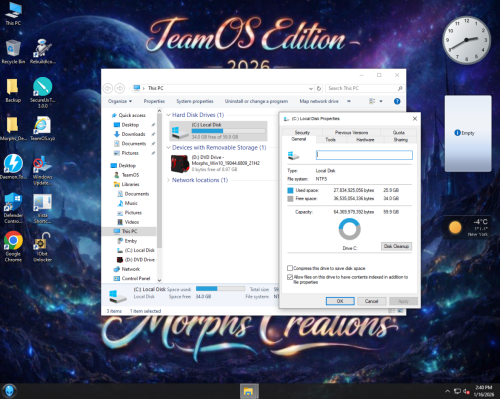This screenshot has width=500, height=399.
Task: Launch Google Chrome from the desktop
Action: (x=13, y=246)
